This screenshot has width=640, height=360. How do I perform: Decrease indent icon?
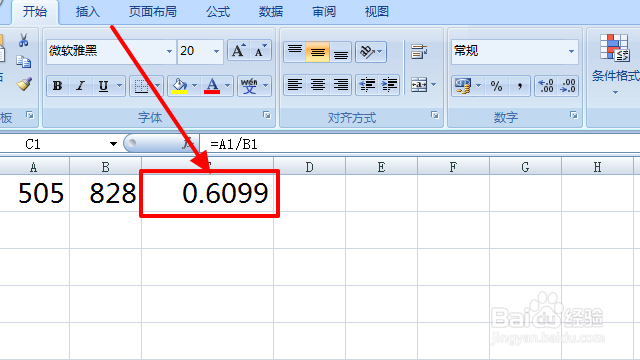[x=367, y=85]
